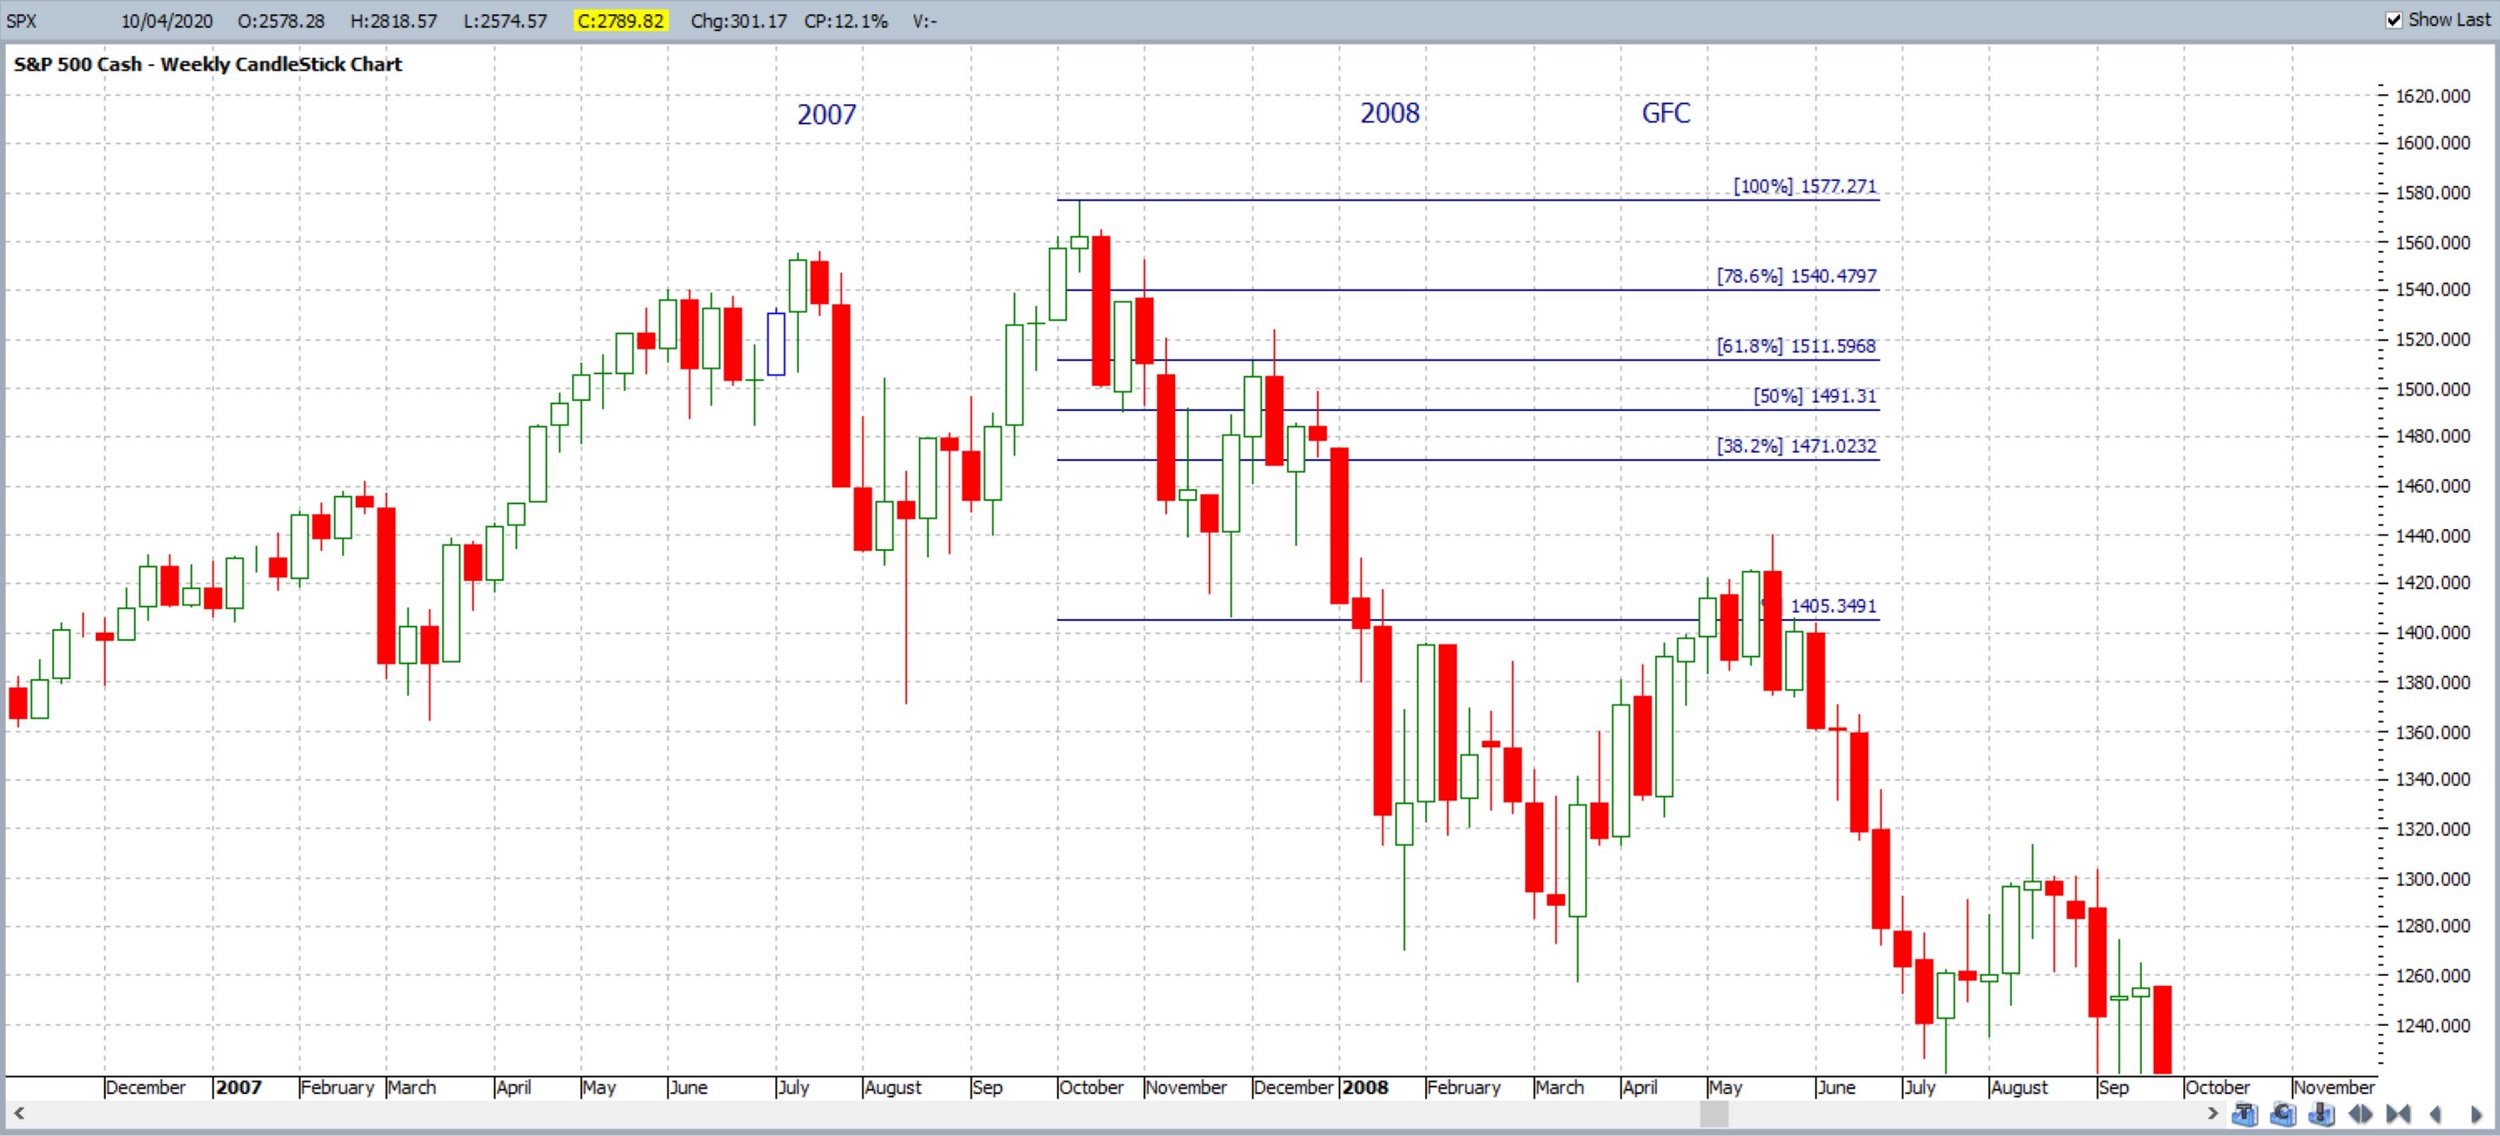The height and width of the screenshot is (1136, 2500).
Task: Click the first December axis label
Action: (145, 1087)
